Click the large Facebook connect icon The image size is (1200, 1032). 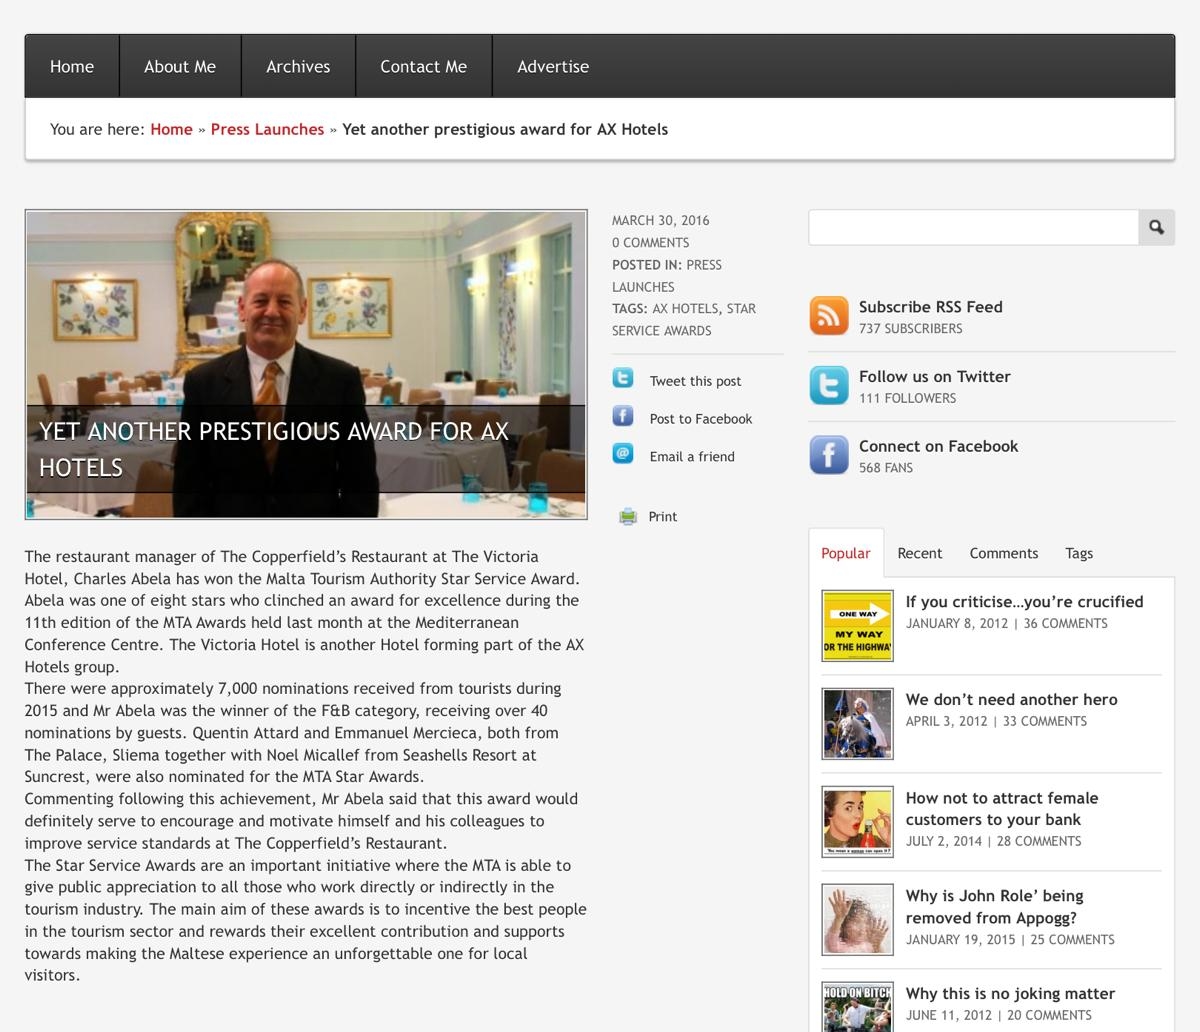pos(829,456)
